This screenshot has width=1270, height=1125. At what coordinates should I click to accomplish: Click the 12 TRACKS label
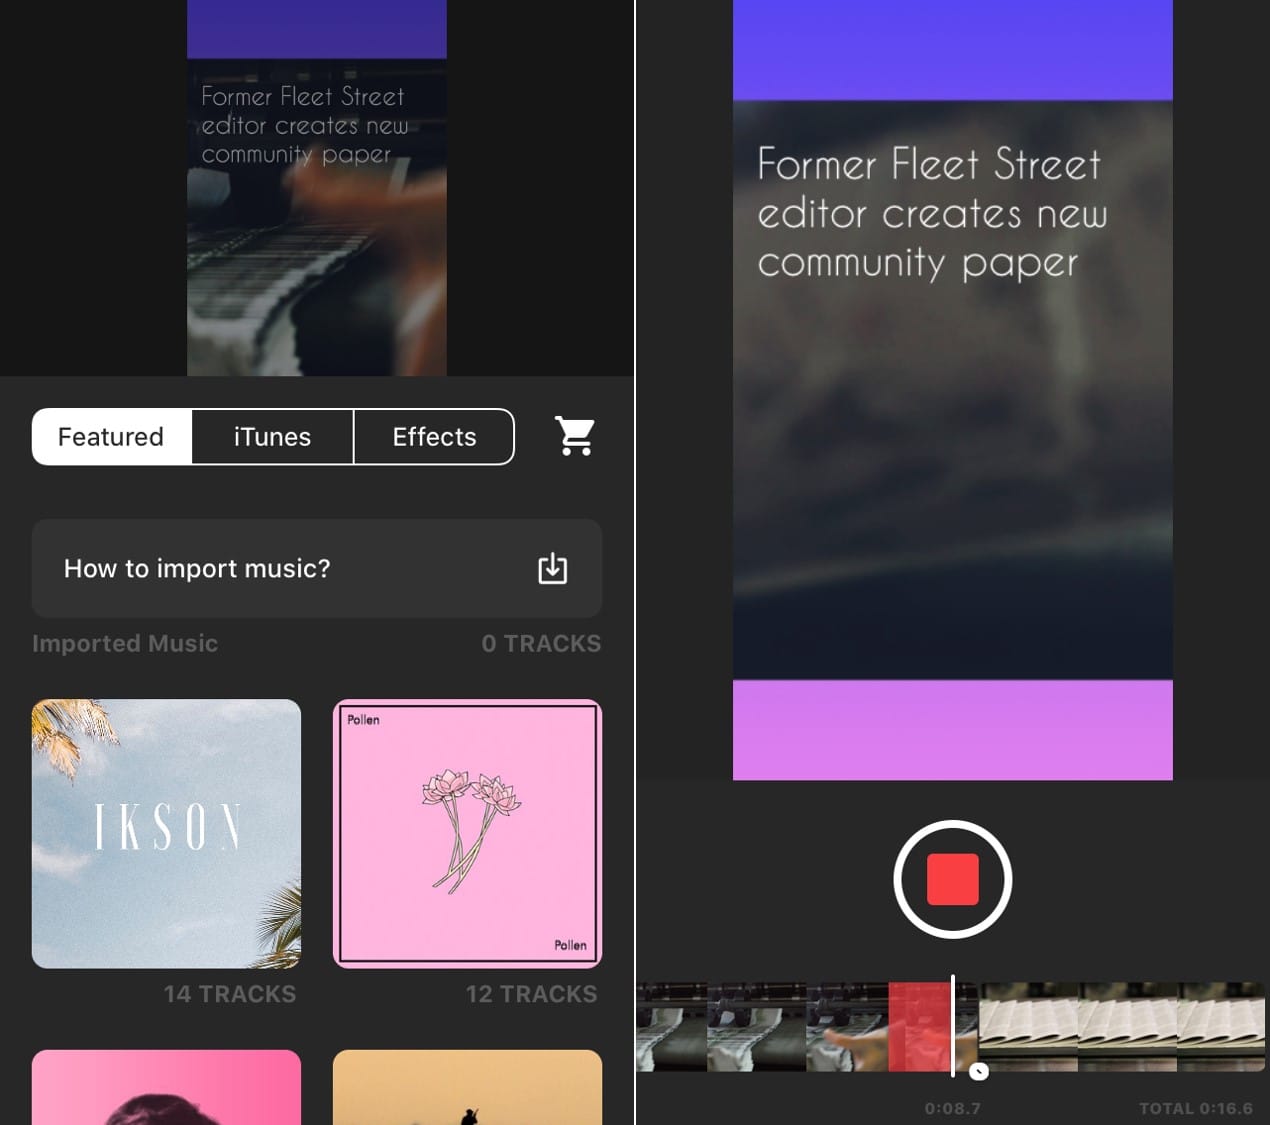[x=531, y=994]
